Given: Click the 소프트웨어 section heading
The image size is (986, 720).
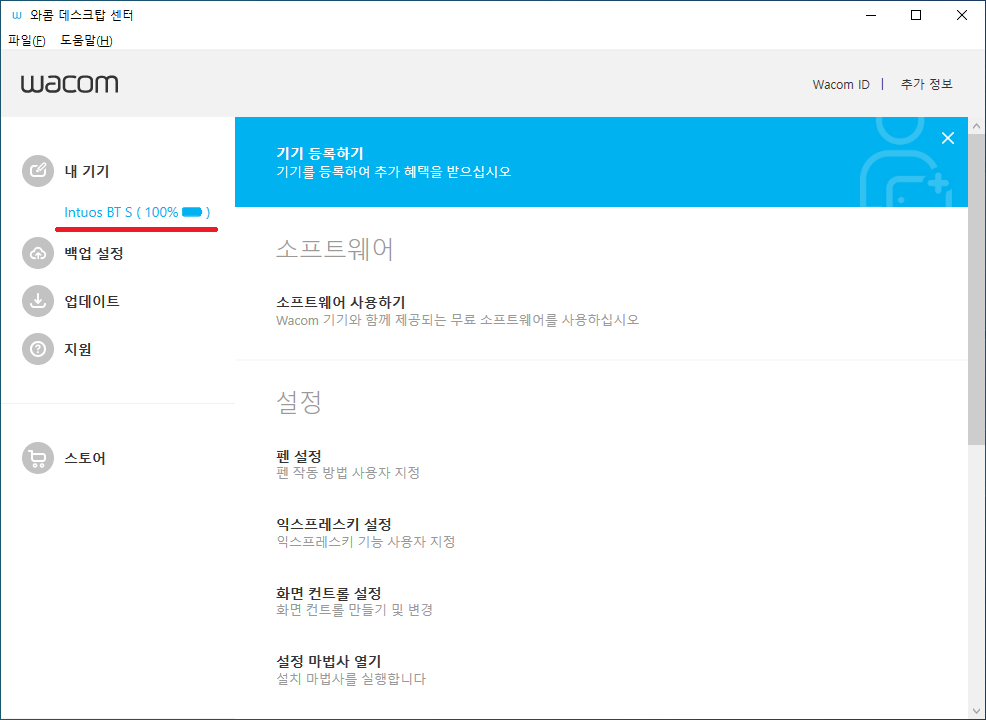Looking at the screenshot, I should pos(335,249).
